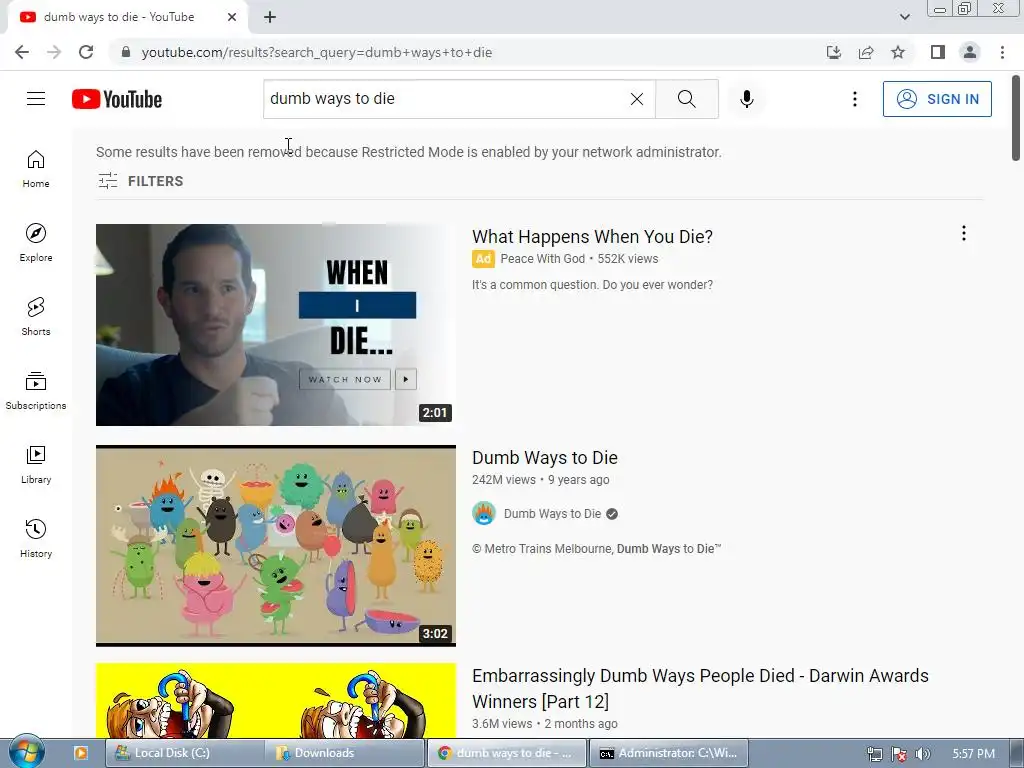
Task: Open the Windows Start orb
Action: (27, 751)
